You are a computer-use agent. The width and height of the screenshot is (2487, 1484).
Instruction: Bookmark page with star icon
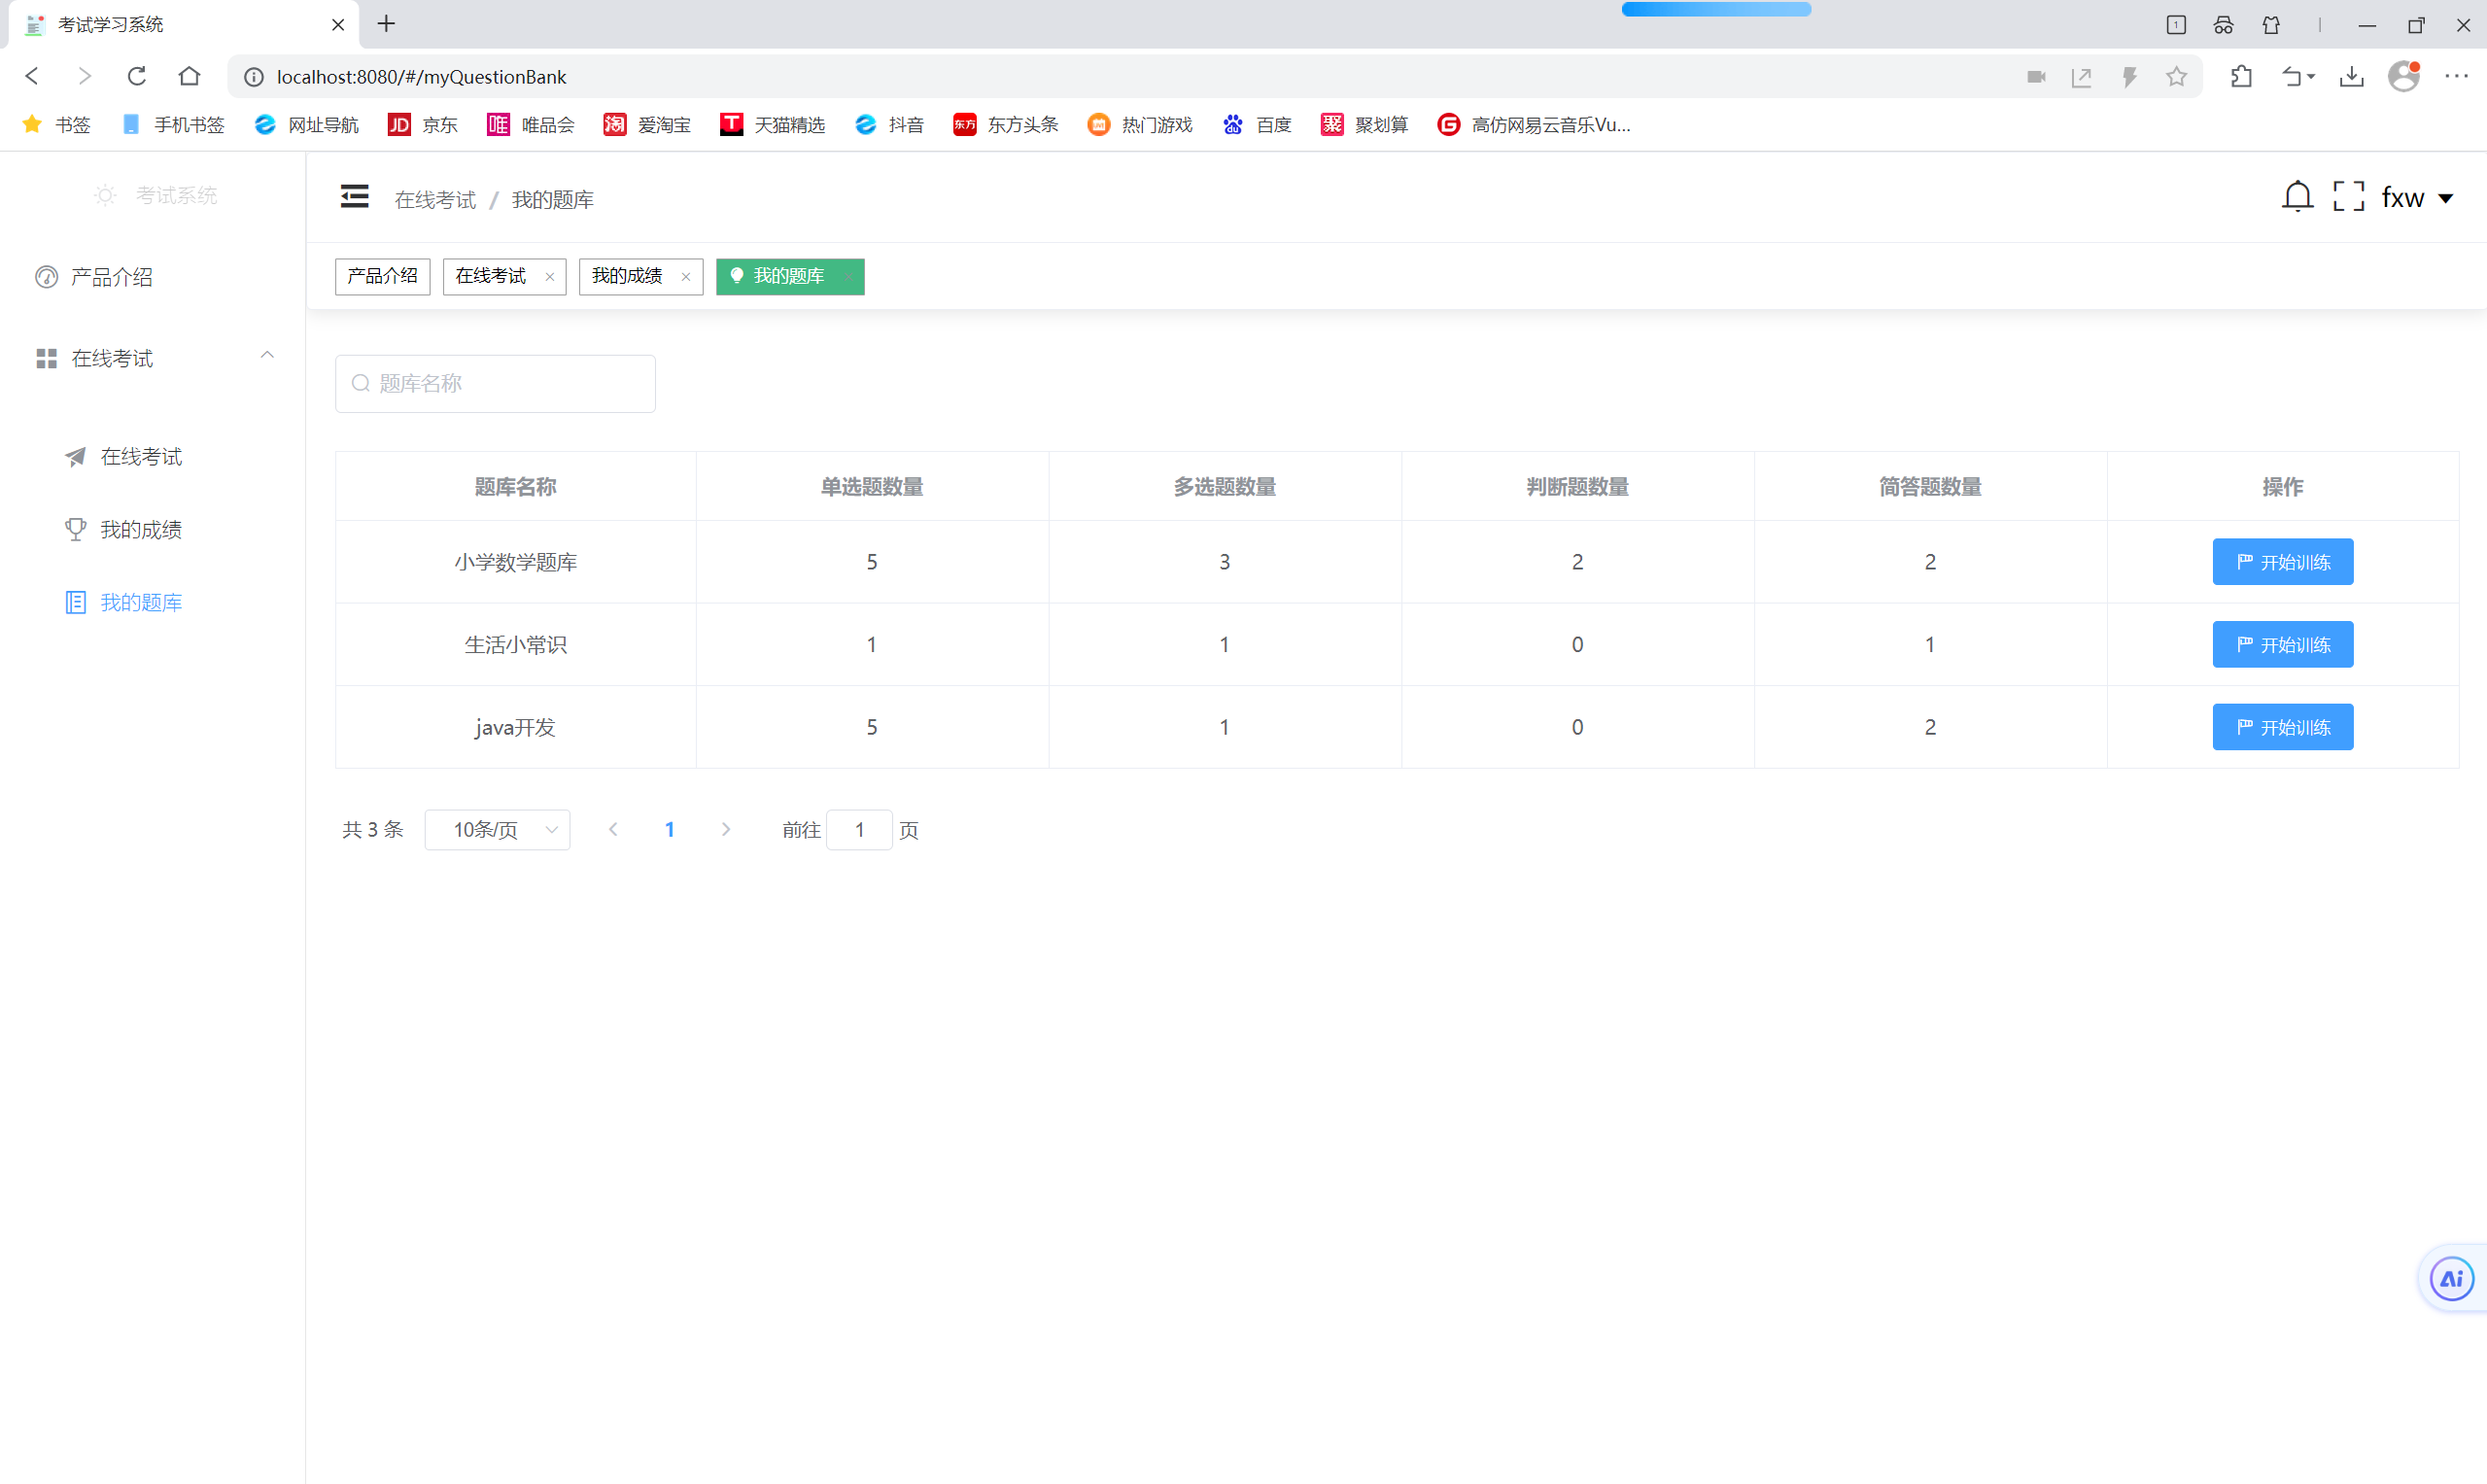pos(2176,77)
